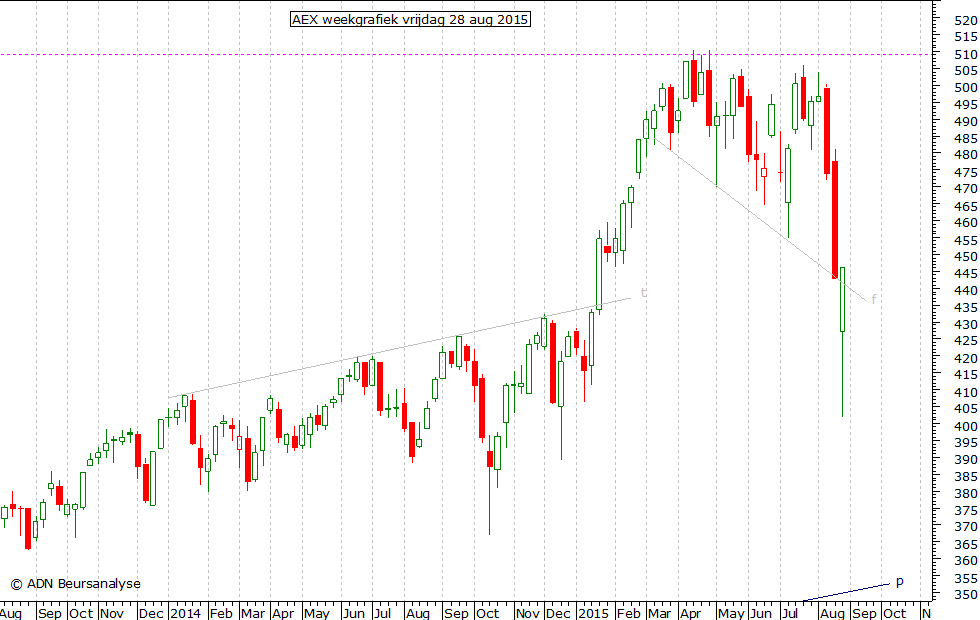Click the 390 price axis label
Image resolution: width=980 pixels, height=620 pixels.
pos(966,459)
